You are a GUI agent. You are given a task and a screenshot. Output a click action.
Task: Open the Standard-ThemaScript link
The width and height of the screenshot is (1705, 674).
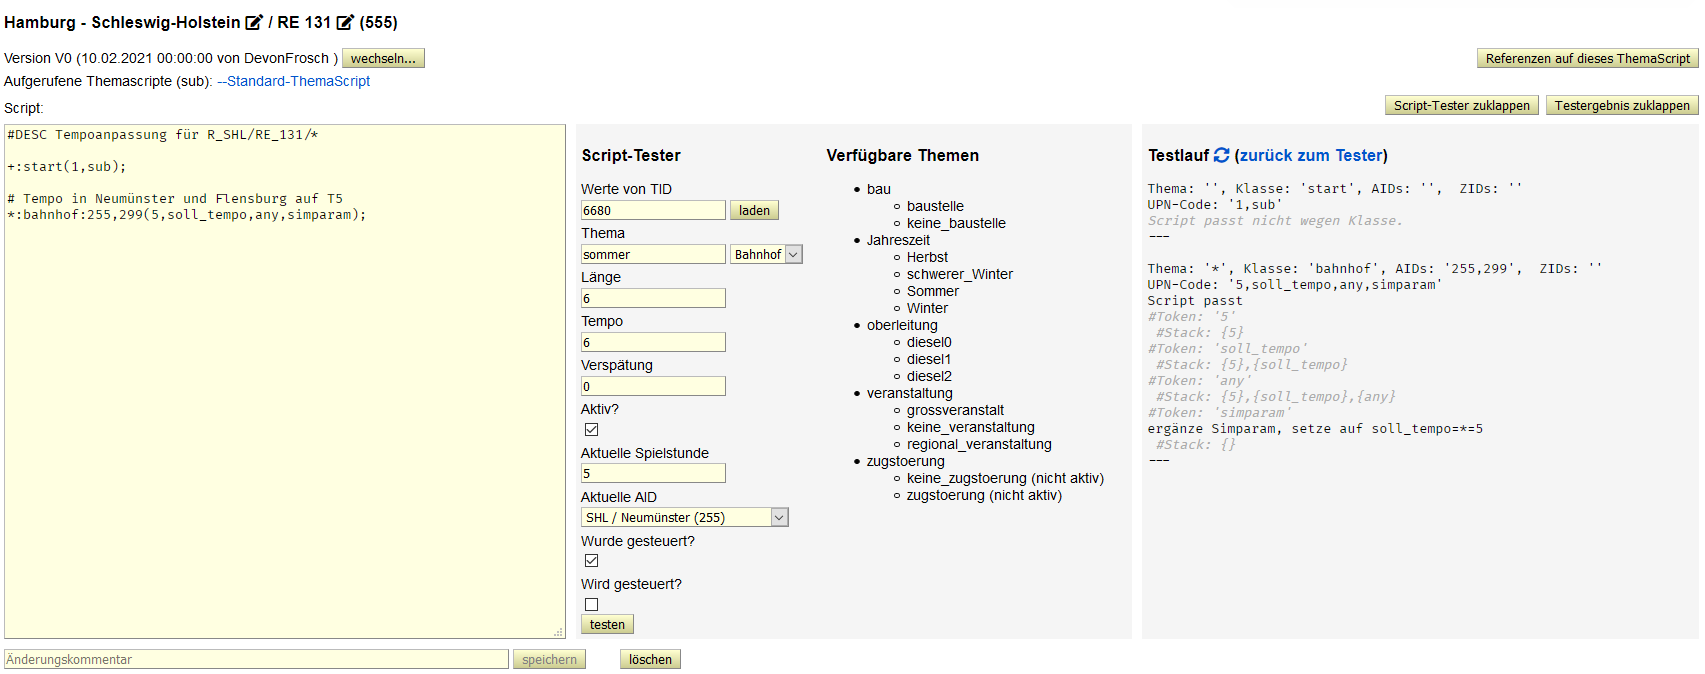coord(294,81)
